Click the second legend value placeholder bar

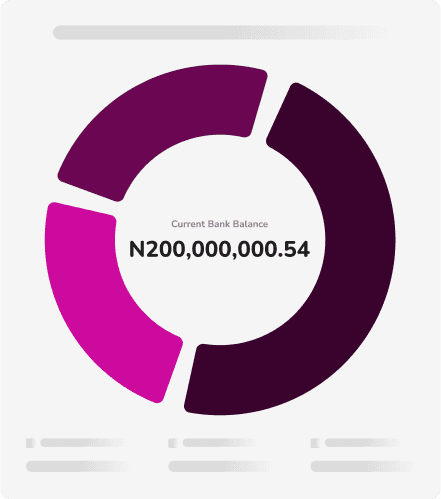(x=220, y=466)
